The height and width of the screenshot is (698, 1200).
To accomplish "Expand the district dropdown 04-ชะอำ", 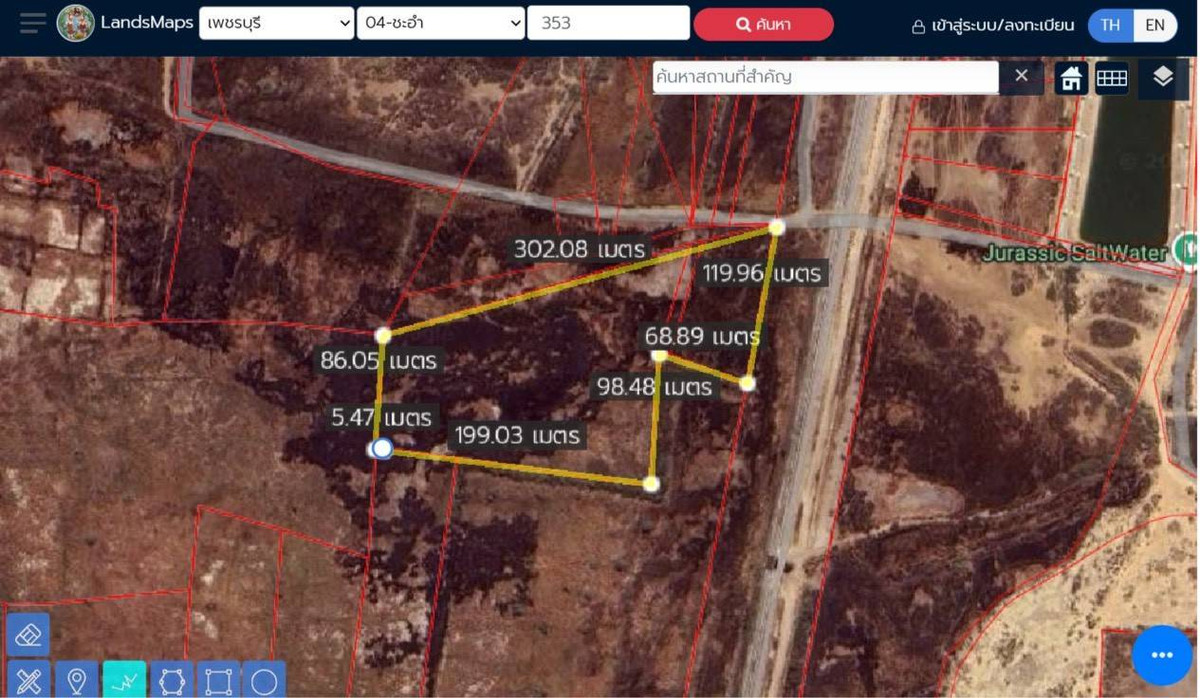I will tap(440, 23).
